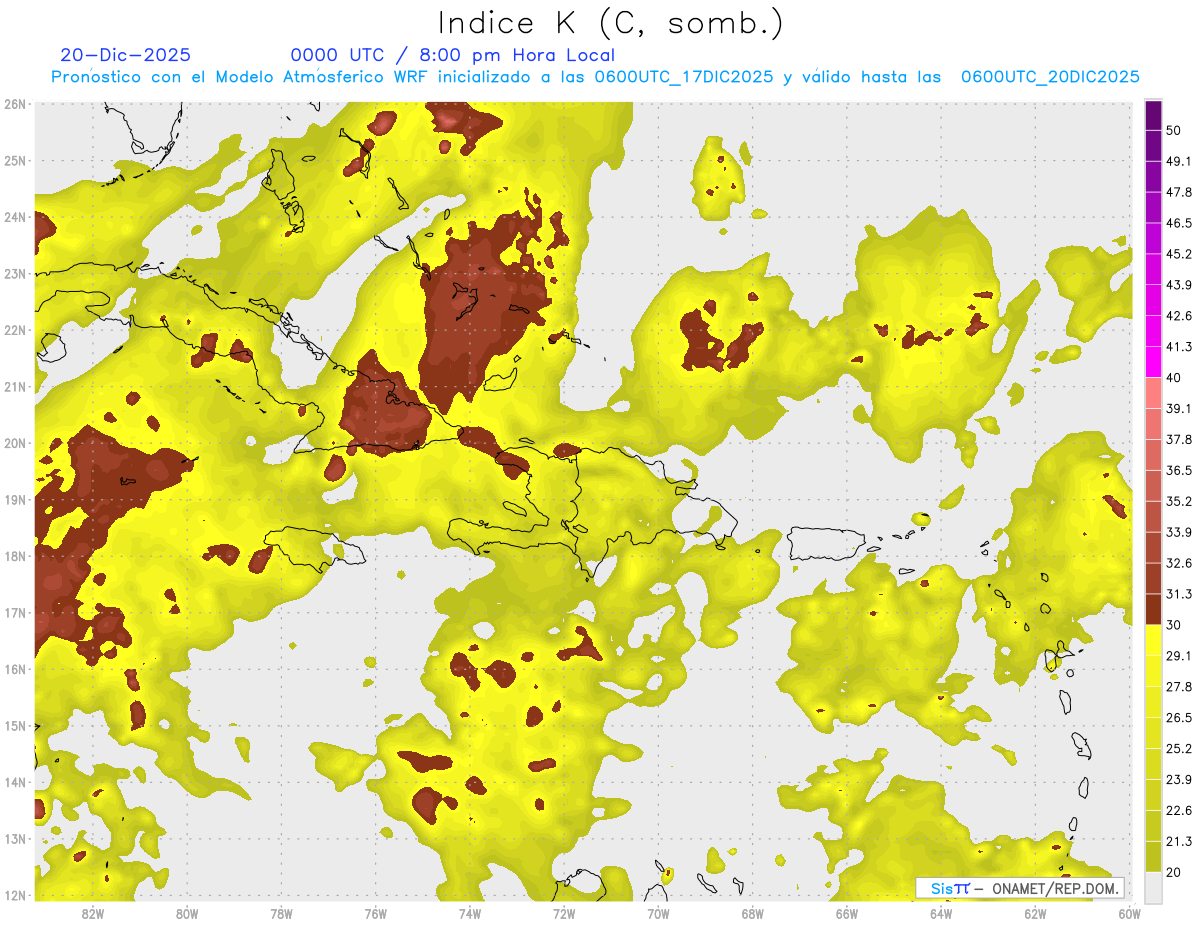Pick the salmon swatch between 39.1 and 40
The height and width of the screenshot is (927, 1200).
tap(1153, 393)
